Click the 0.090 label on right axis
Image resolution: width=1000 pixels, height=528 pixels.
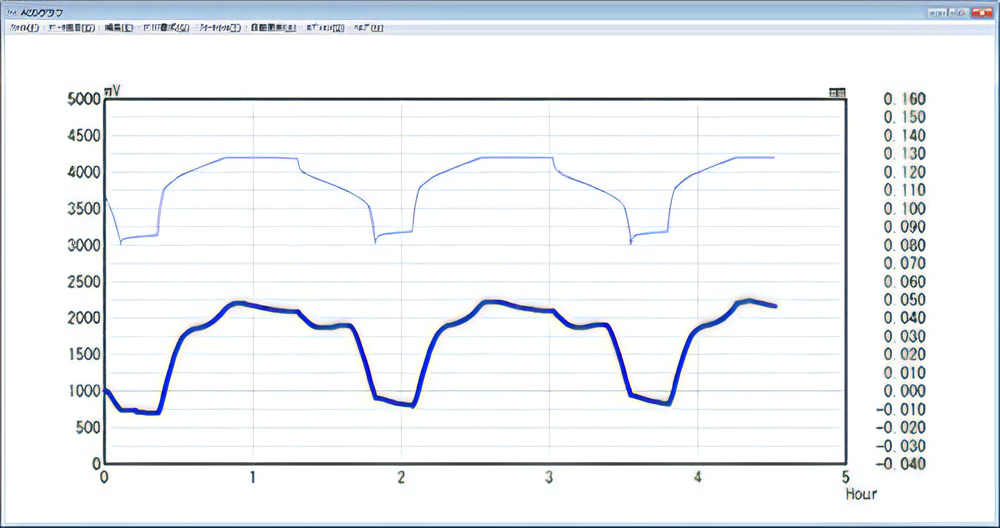[x=904, y=227]
